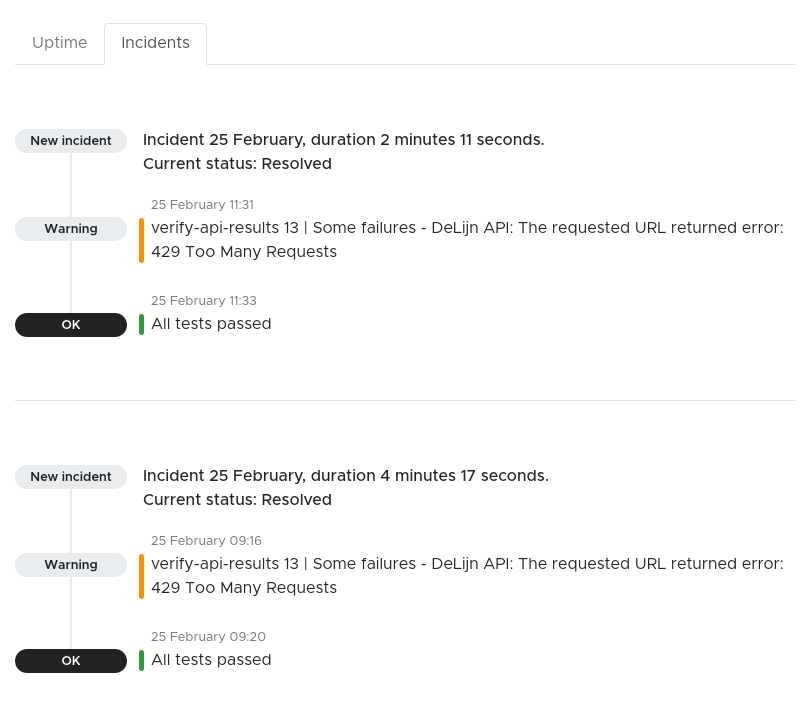Click the 25 February 09:20 timestamp
This screenshot has height=705, width=810.
tap(208, 637)
